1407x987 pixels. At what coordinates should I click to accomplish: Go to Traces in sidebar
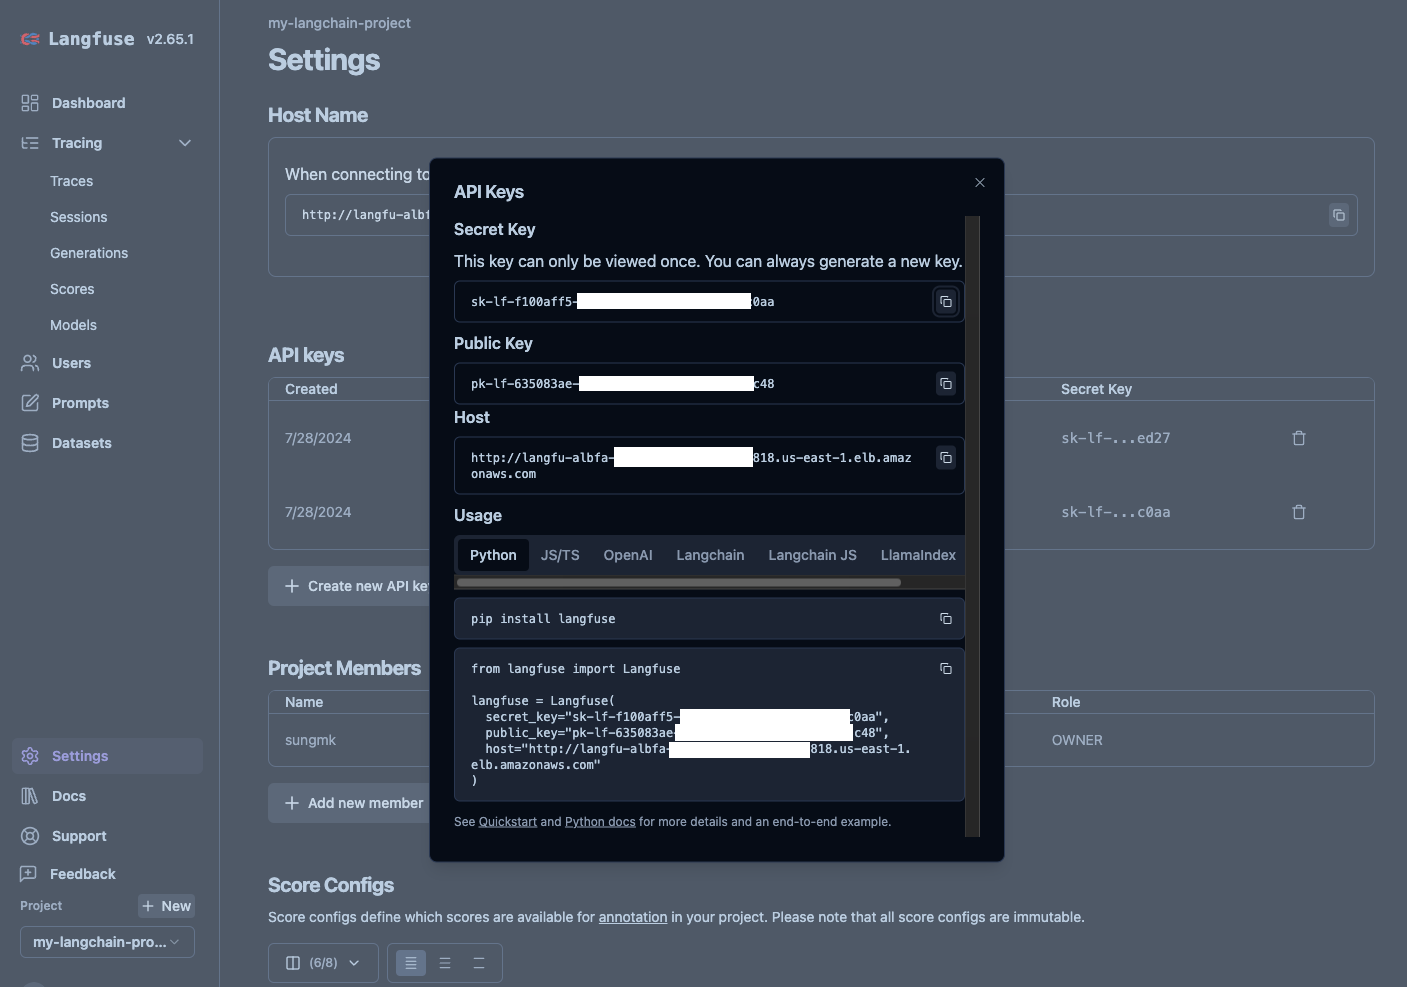coord(72,181)
